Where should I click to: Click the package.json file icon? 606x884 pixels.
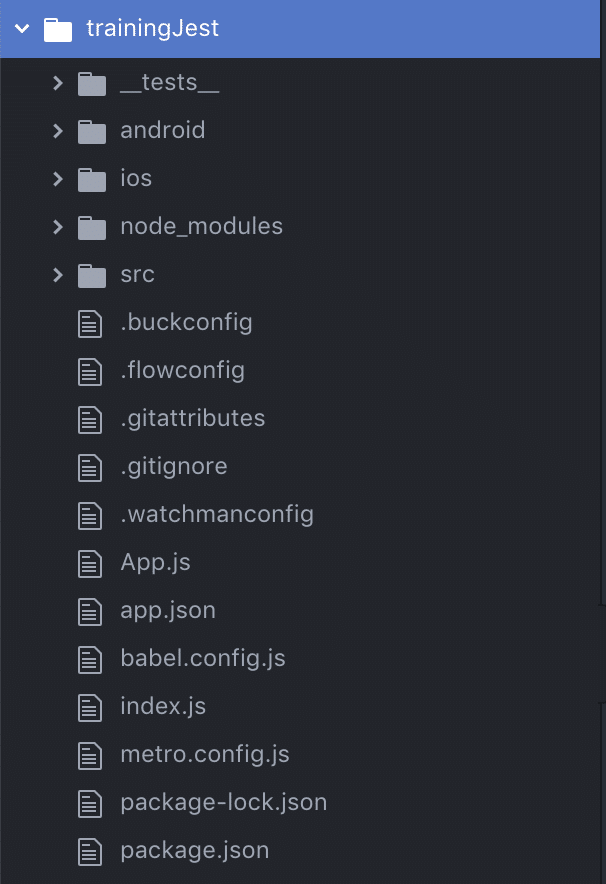coord(91,851)
